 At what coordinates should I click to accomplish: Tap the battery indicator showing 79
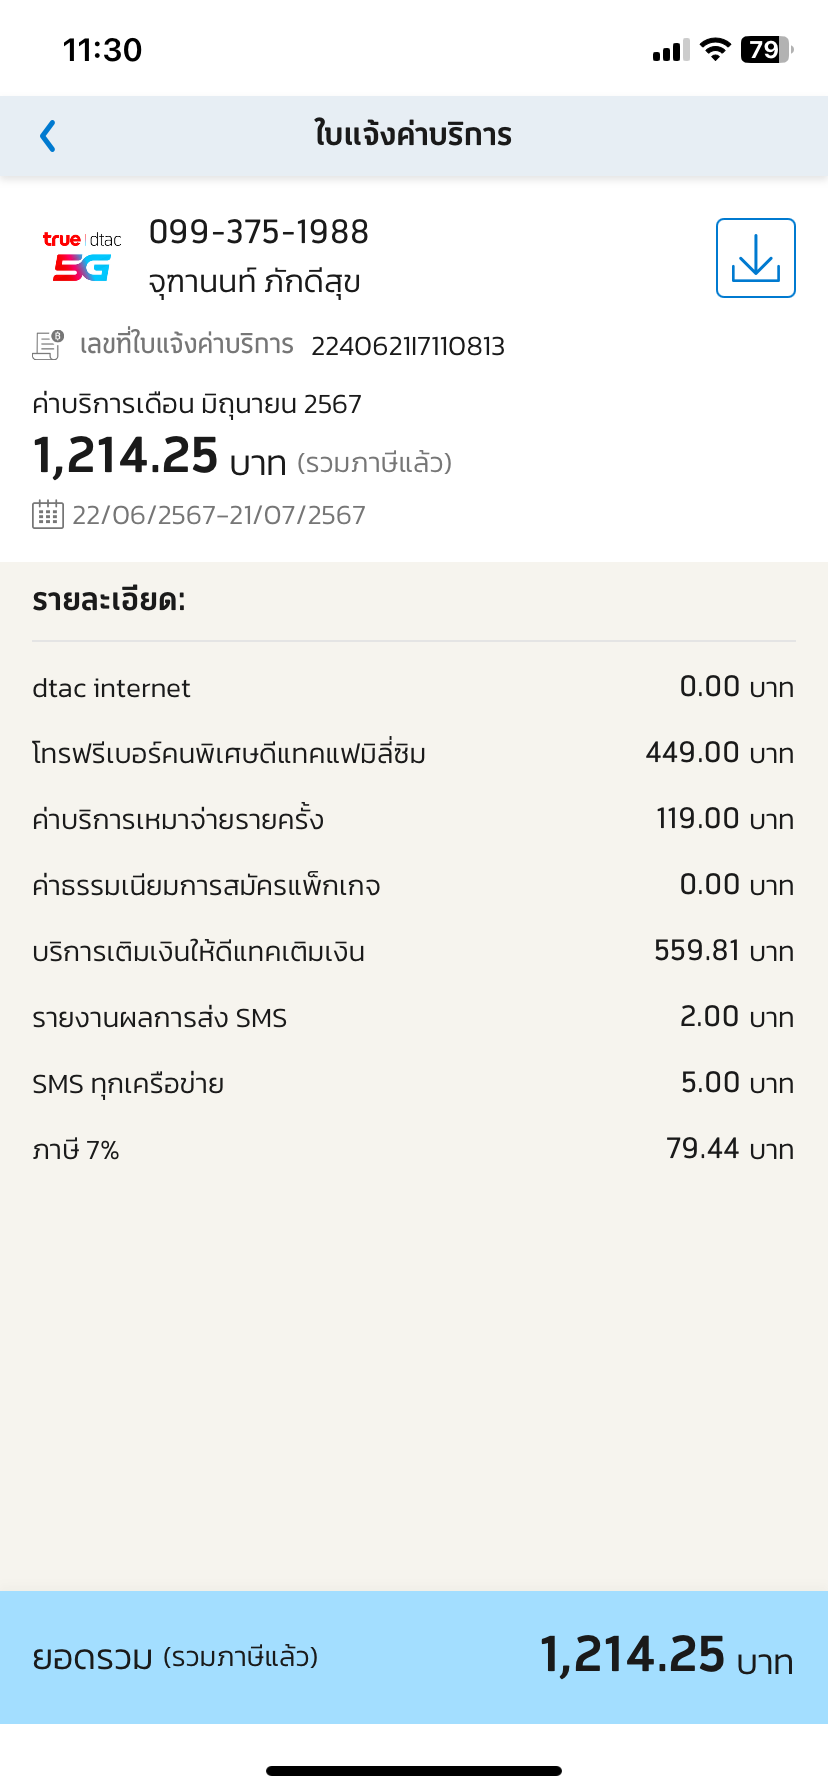tap(767, 49)
